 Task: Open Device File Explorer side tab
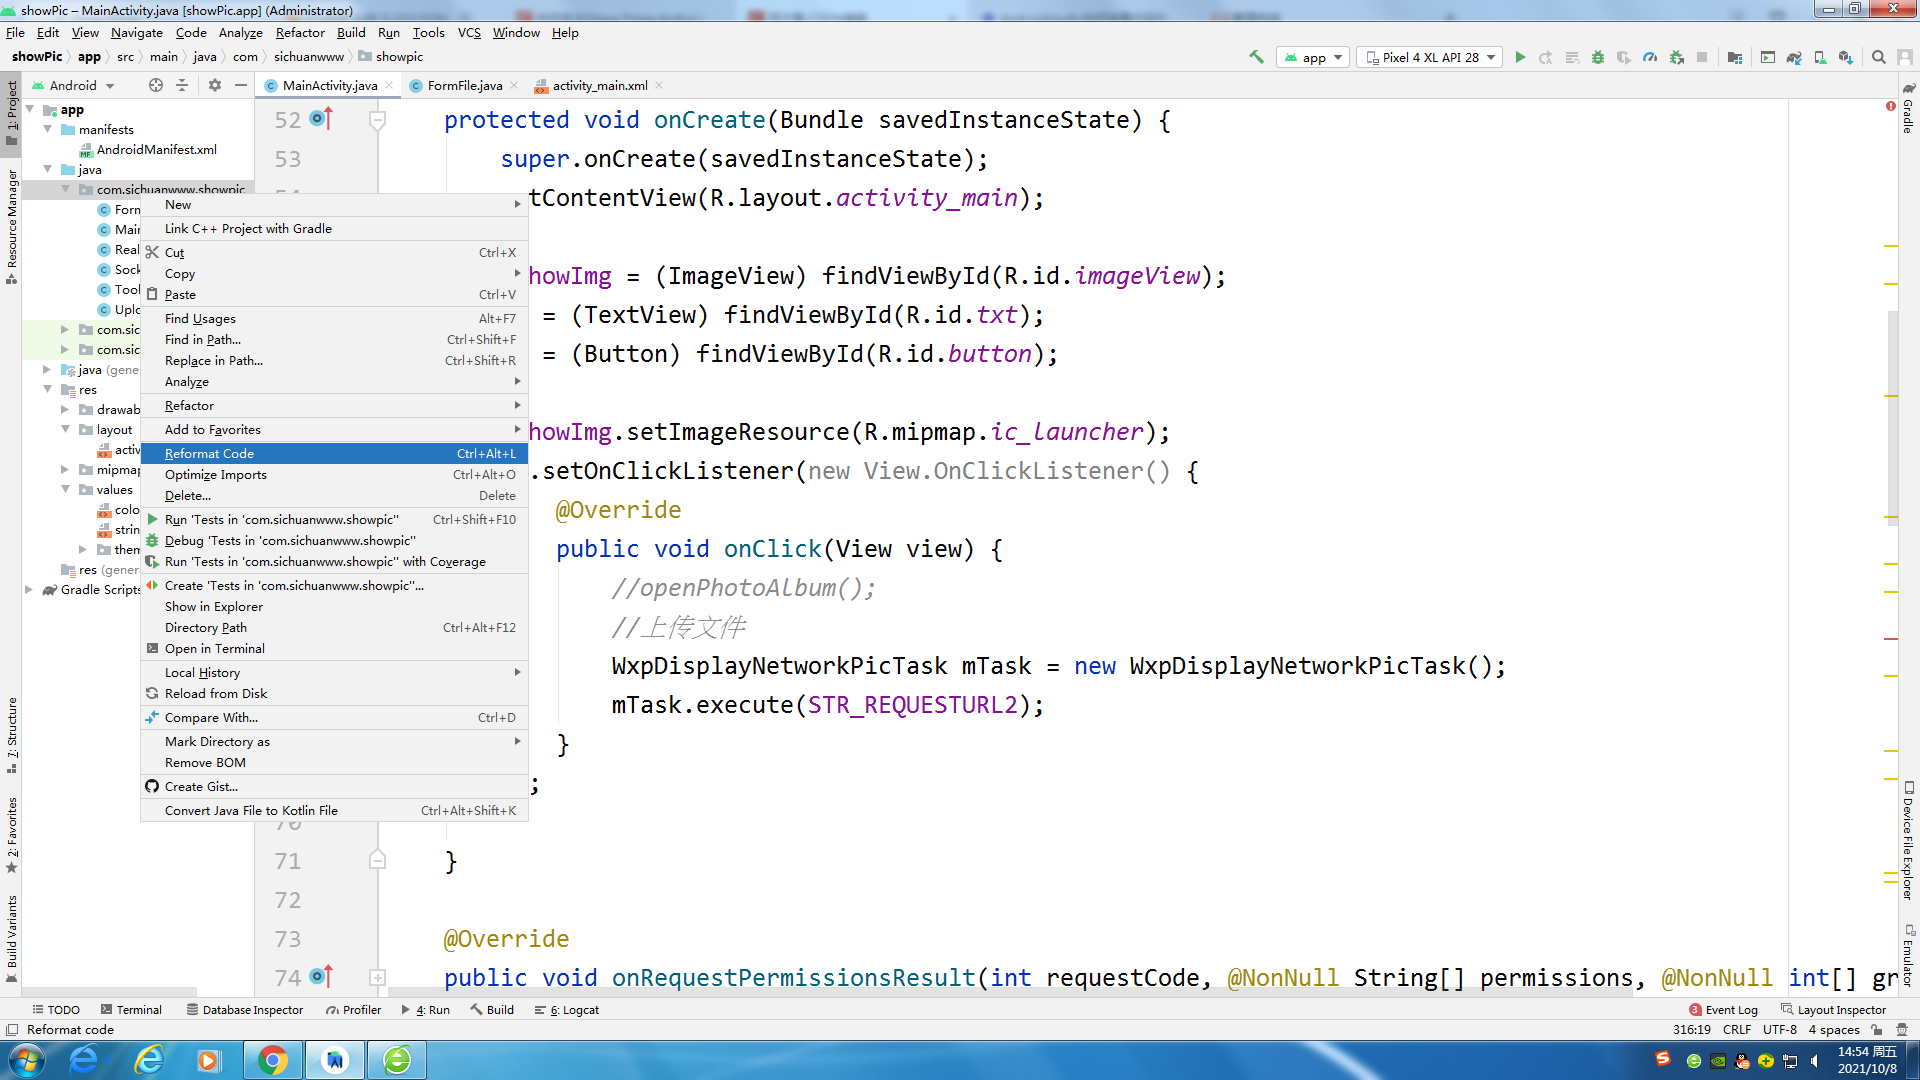point(1908,840)
